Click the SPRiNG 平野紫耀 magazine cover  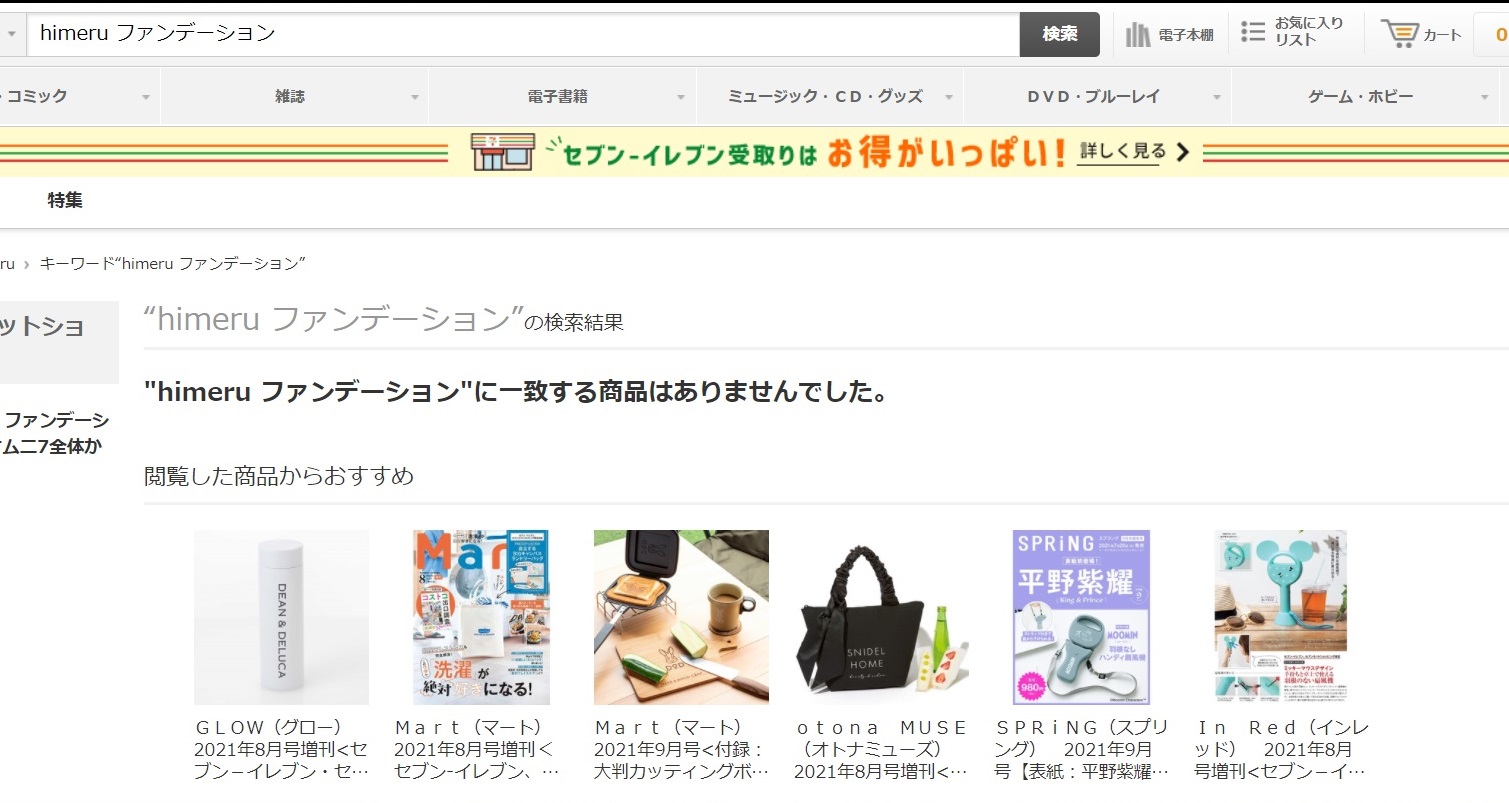tap(1081, 617)
